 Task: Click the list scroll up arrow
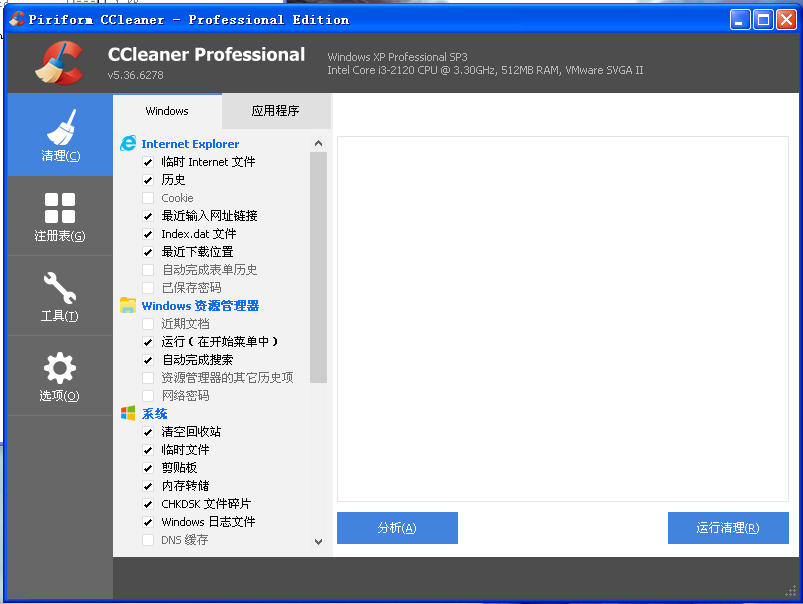coord(319,143)
